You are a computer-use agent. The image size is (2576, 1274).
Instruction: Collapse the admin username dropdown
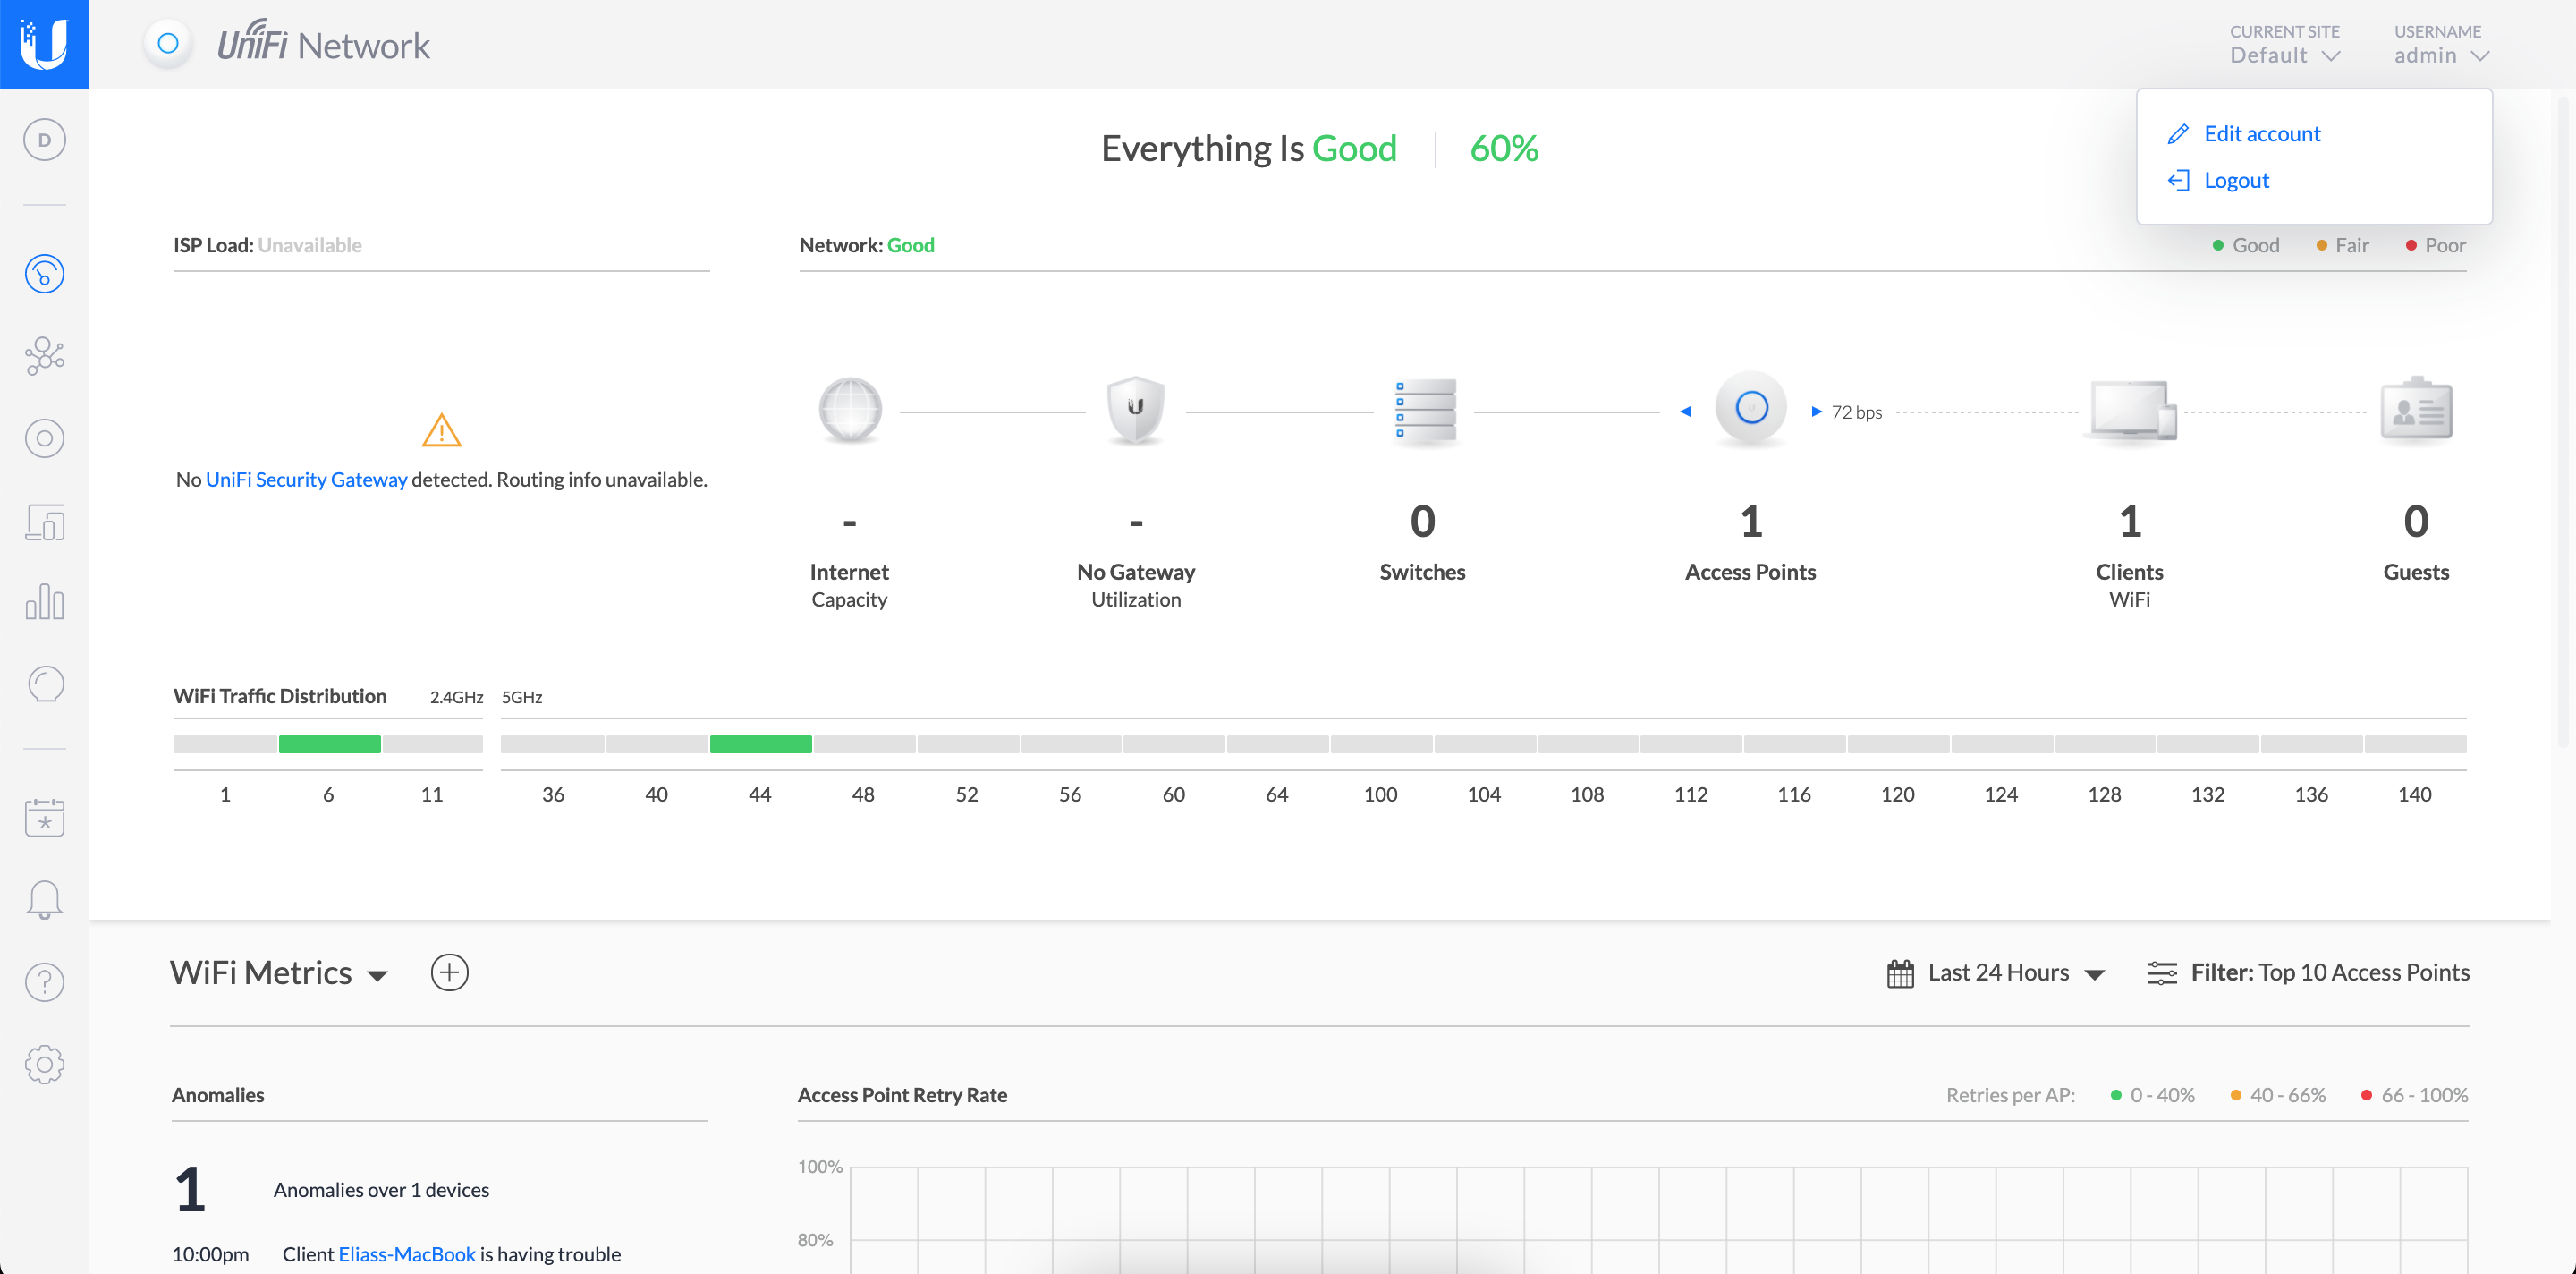pyautogui.click(x=2440, y=45)
